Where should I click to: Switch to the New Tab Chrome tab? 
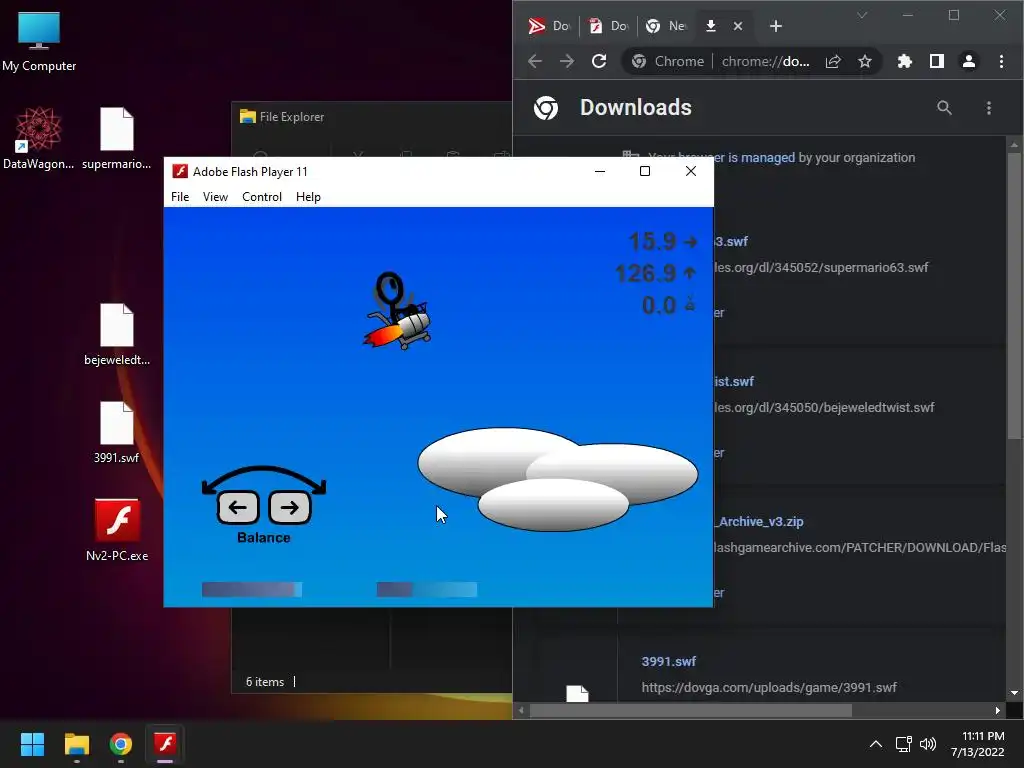(x=666, y=26)
